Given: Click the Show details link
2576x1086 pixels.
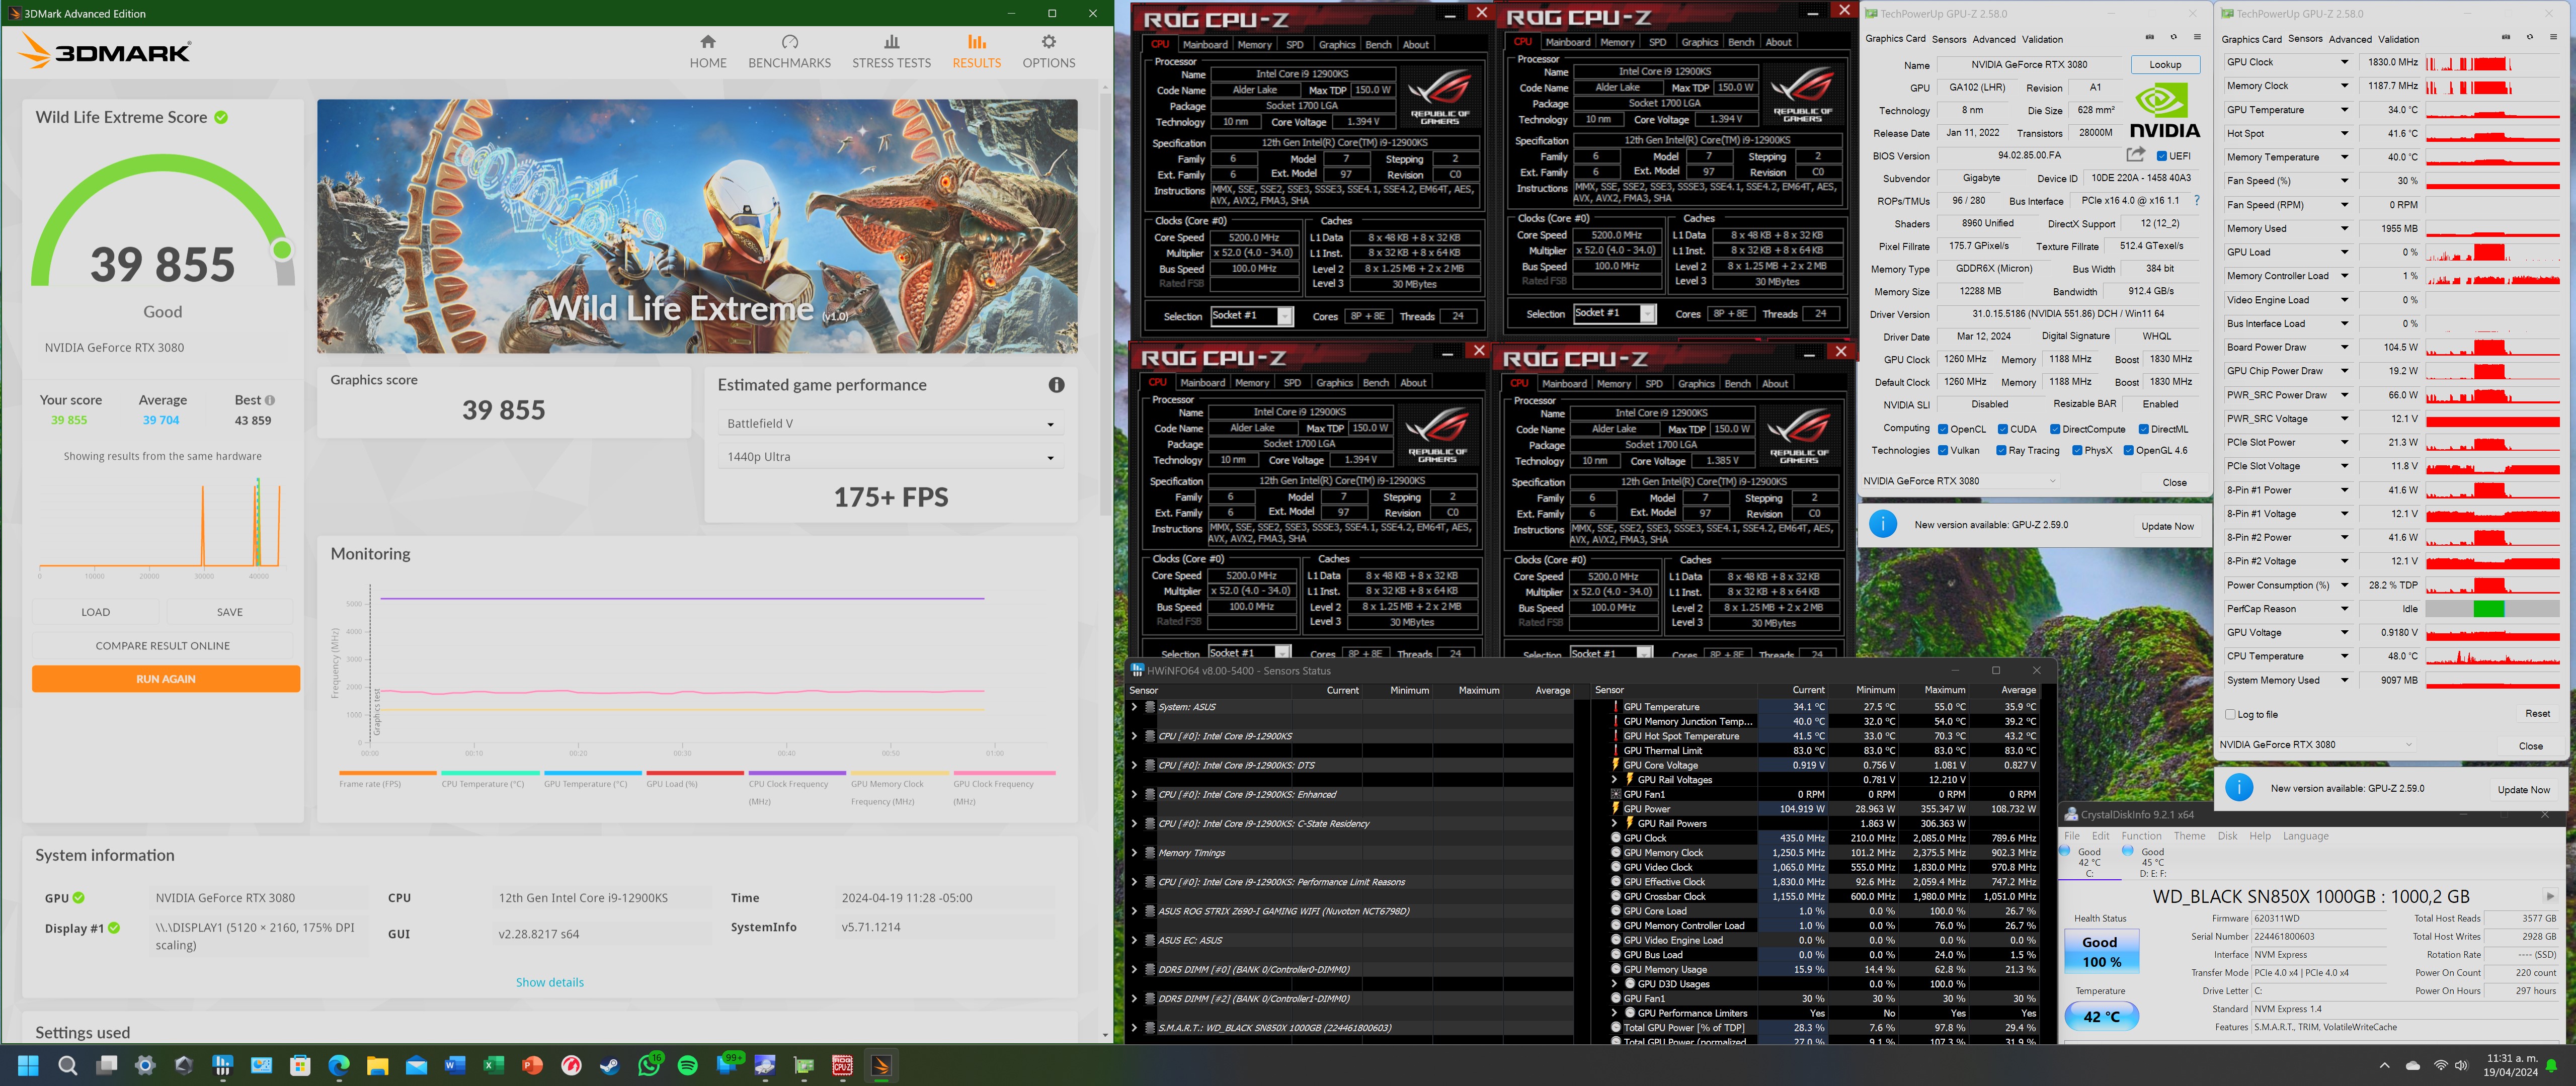Looking at the screenshot, I should (x=549, y=982).
